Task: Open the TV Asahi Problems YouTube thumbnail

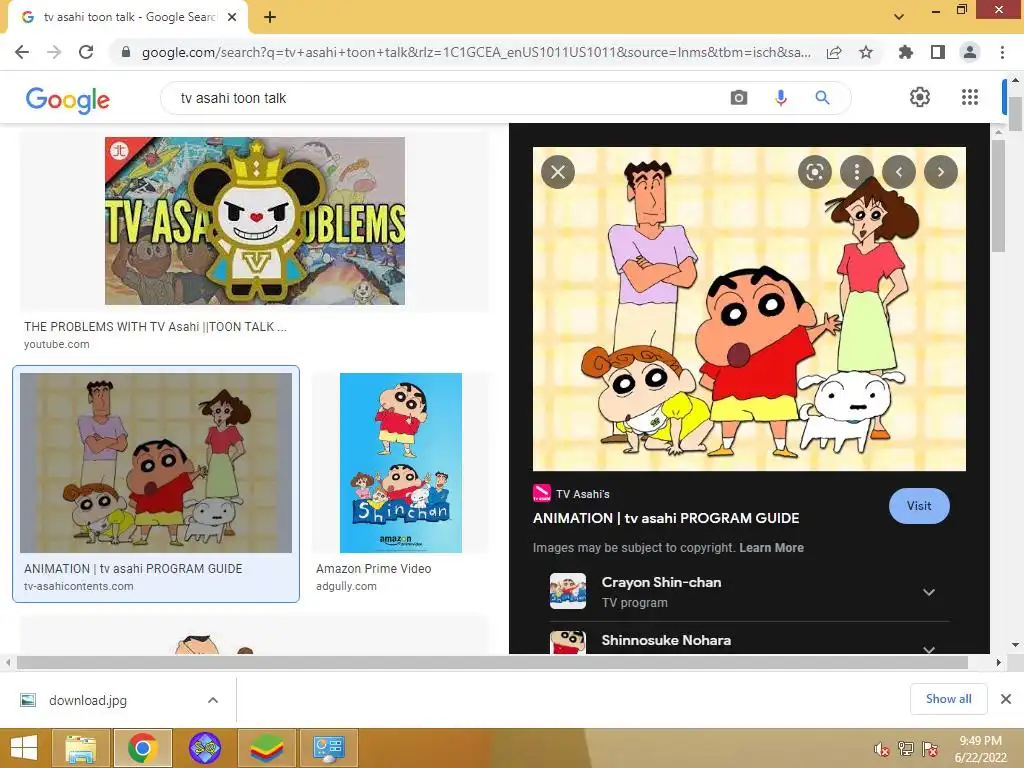Action: pos(255,221)
